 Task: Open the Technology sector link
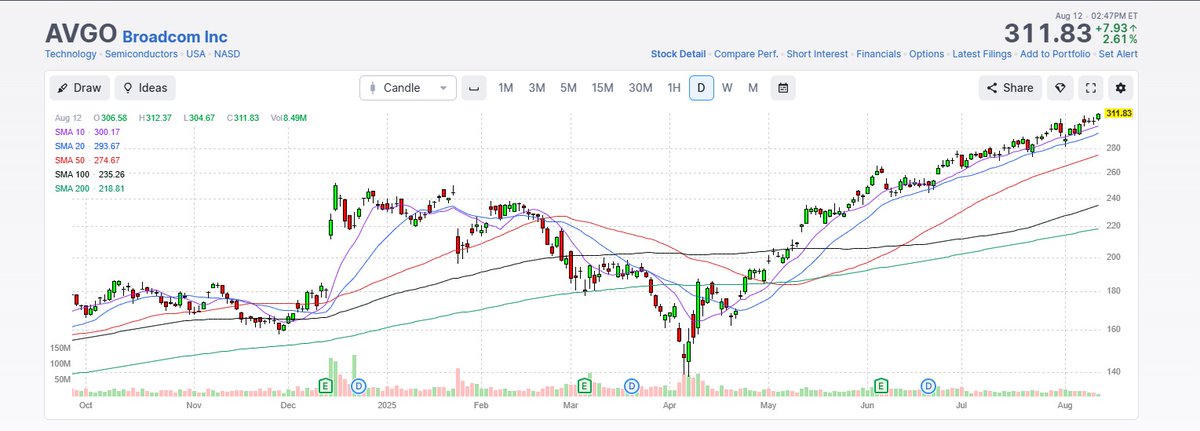coord(71,54)
